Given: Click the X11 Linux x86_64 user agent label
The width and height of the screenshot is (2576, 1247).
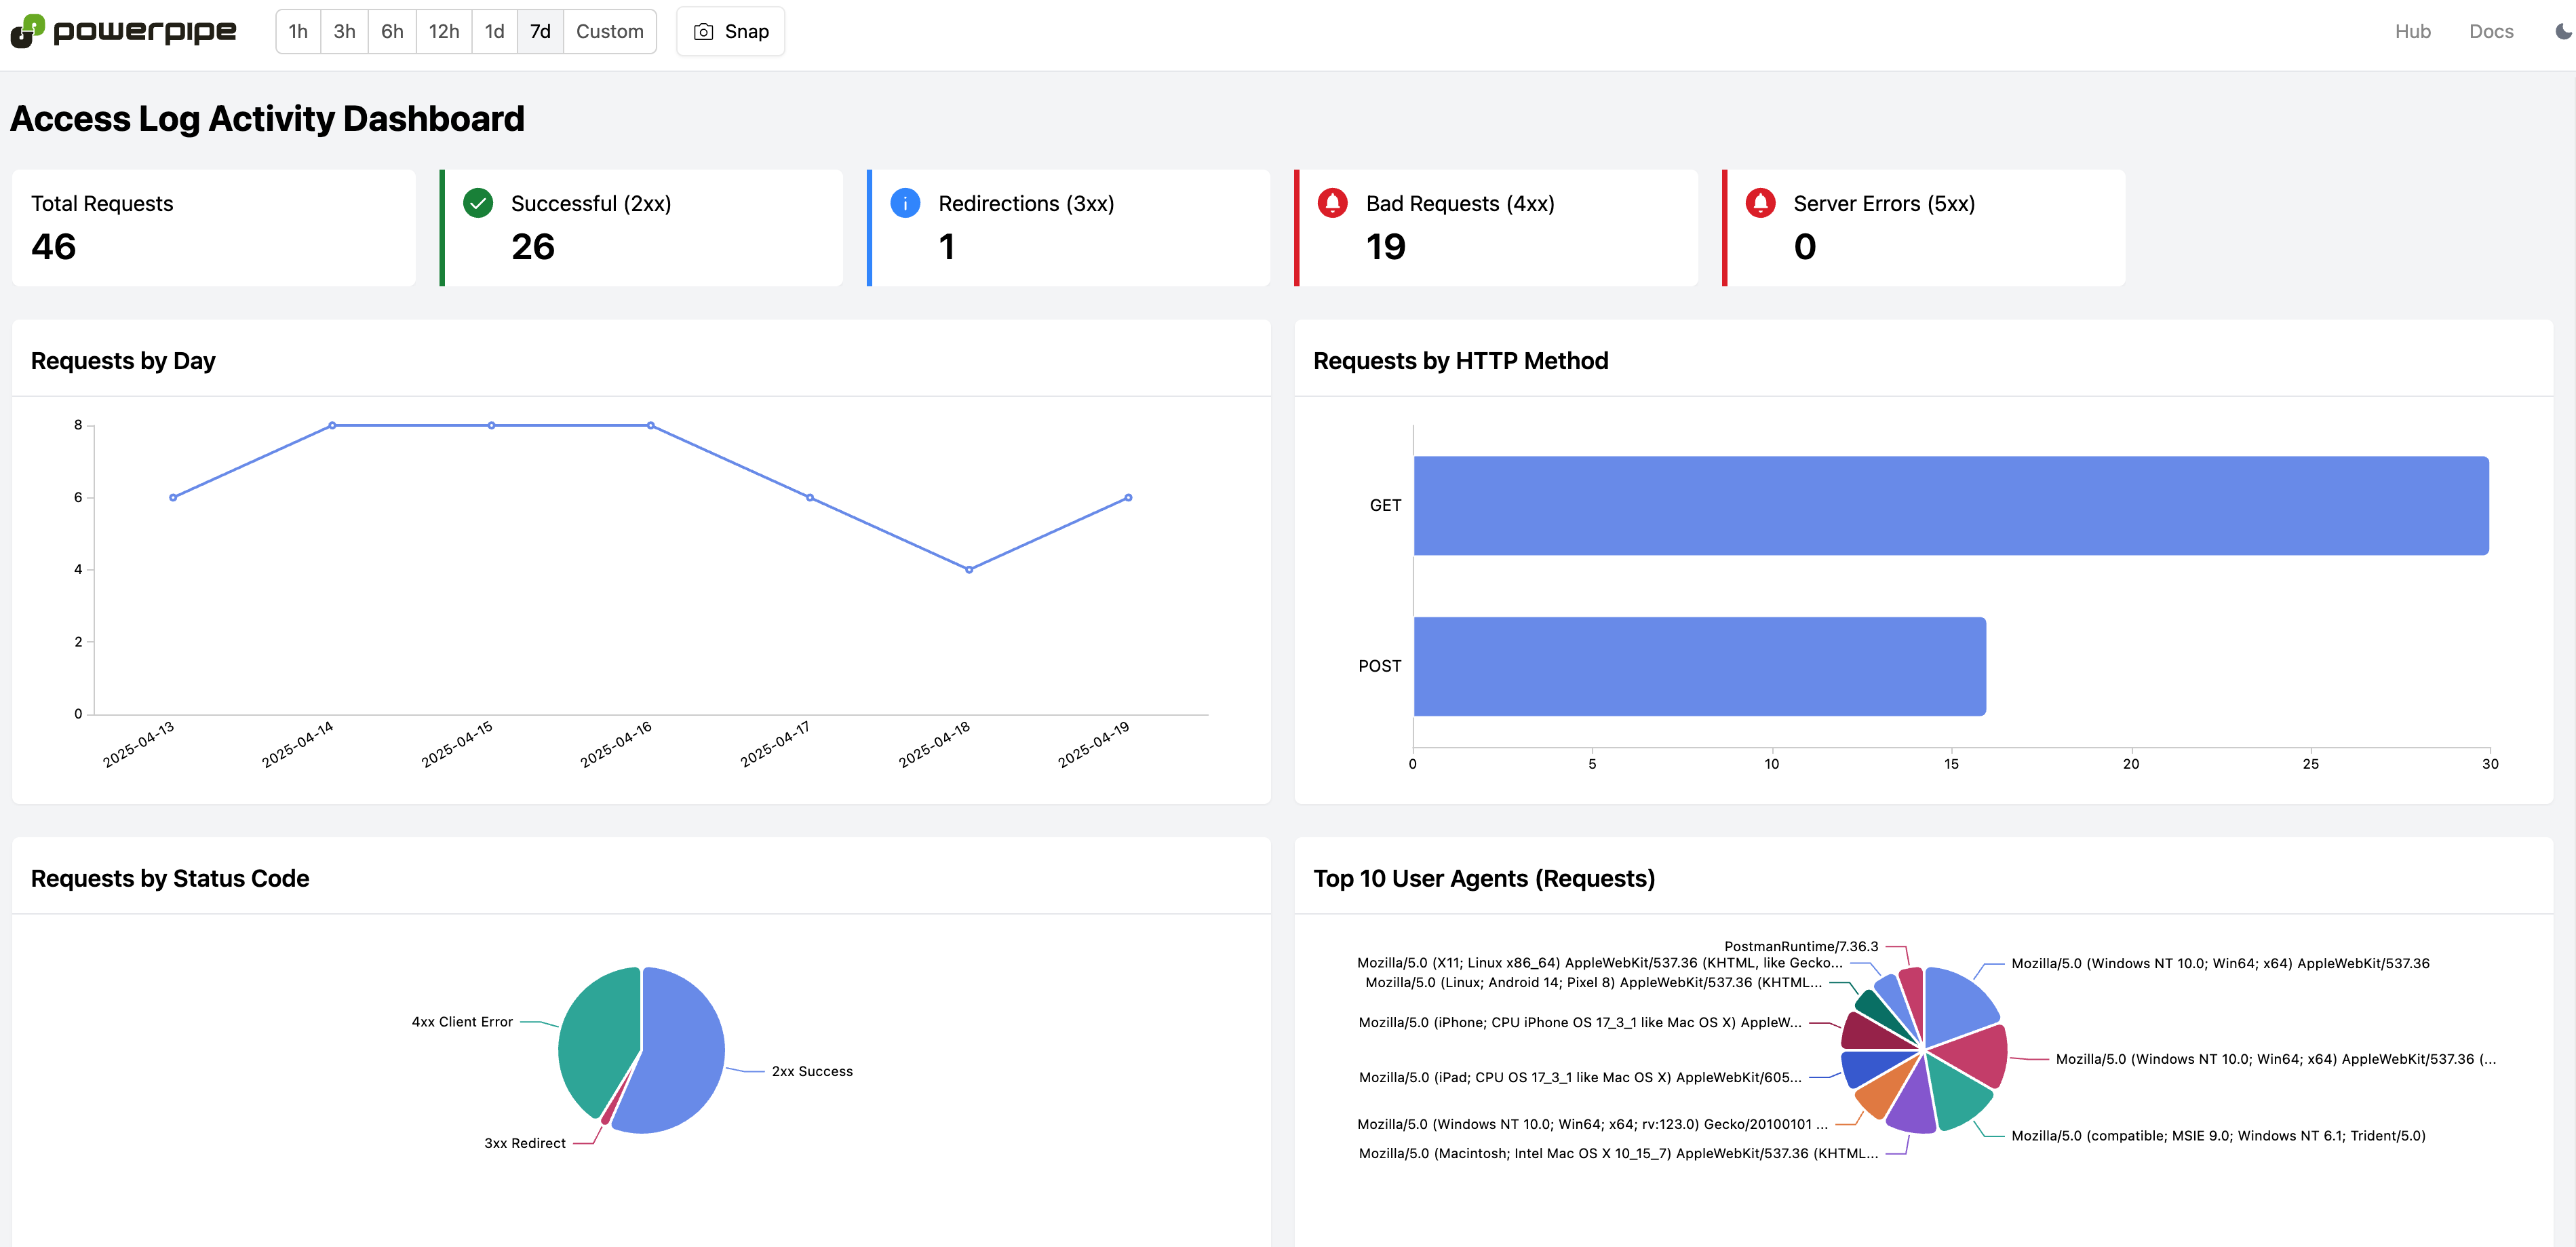Looking at the screenshot, I should (1599, 963).
